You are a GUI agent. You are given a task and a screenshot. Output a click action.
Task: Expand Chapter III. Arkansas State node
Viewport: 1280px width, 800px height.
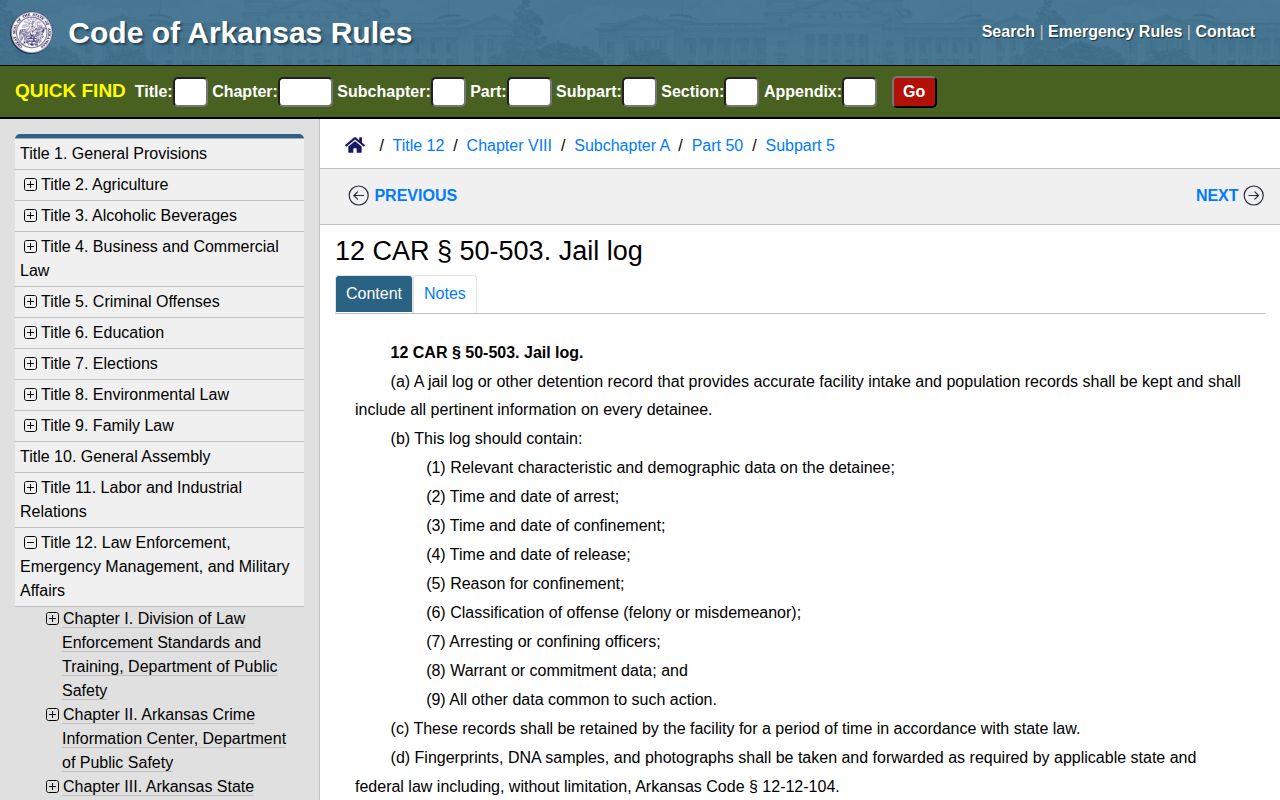click(x=52, y=786)
